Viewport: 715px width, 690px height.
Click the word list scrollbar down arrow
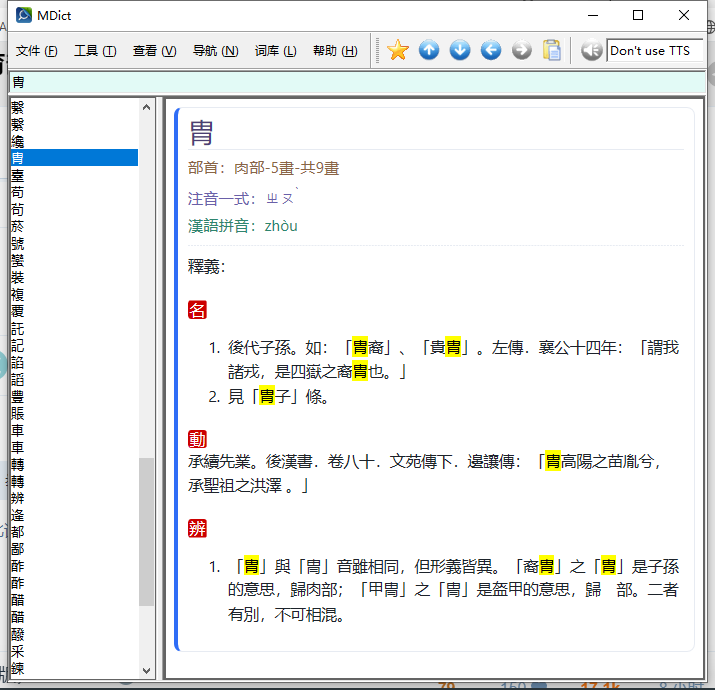click(x=147, y=671)
